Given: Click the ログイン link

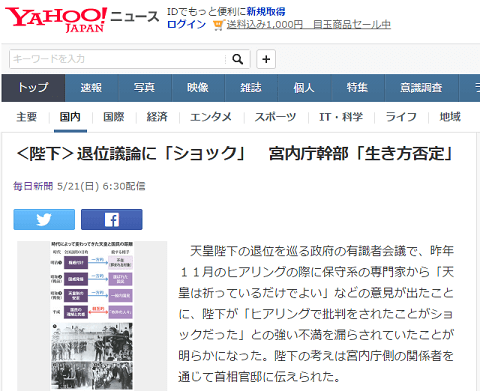Looking at the screenshot, I should (x=186, y=24).
